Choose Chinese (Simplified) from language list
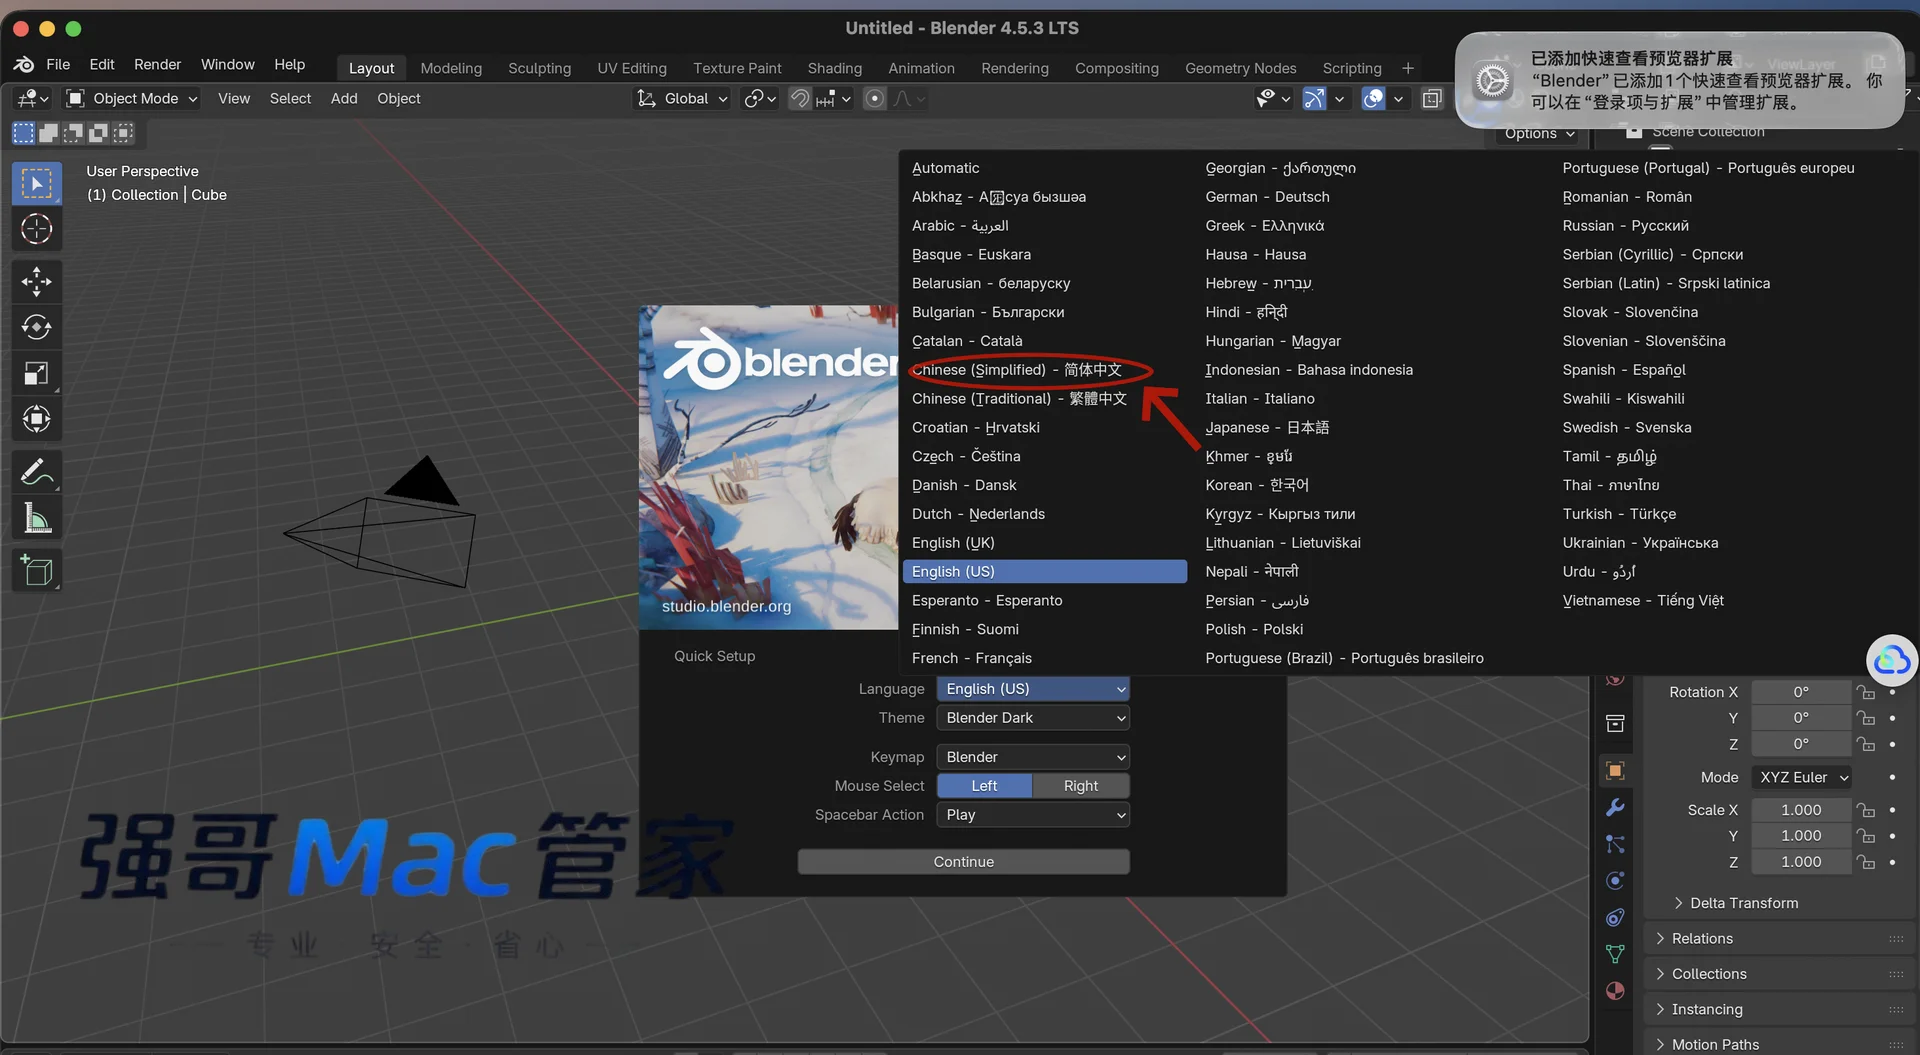Screen dimensions: 1920x1055 coord(1045,370)
